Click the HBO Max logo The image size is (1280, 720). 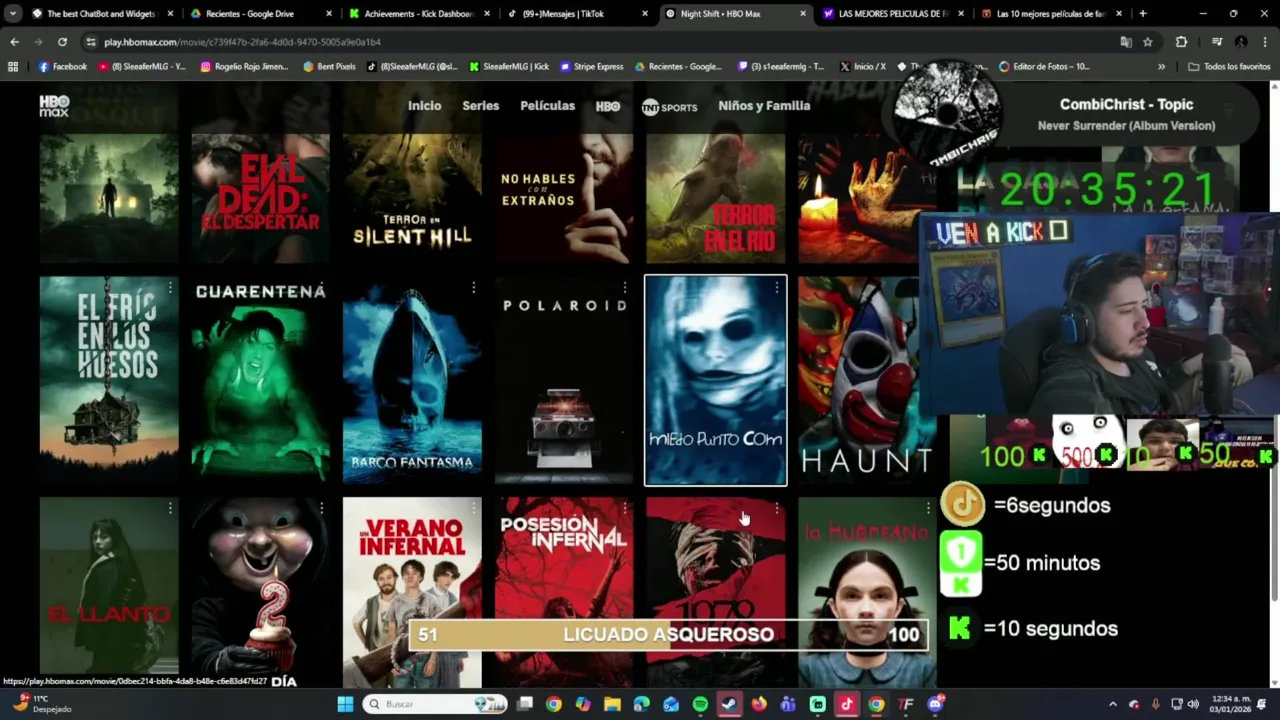(54, 106)
